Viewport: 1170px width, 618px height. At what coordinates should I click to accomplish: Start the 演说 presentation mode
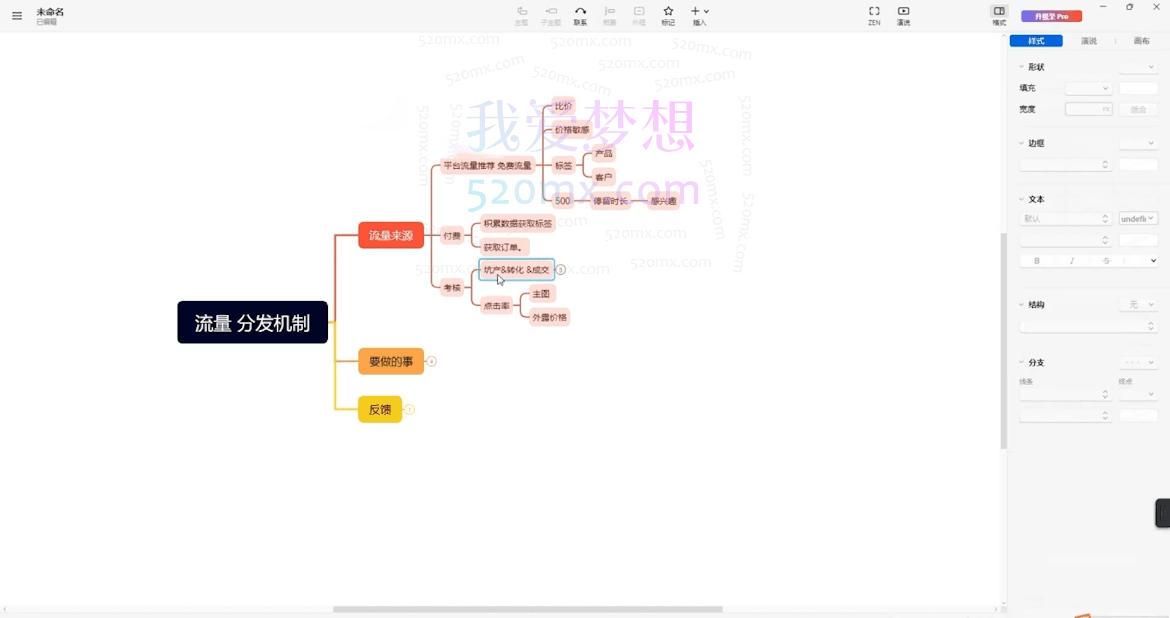[903, 15]
